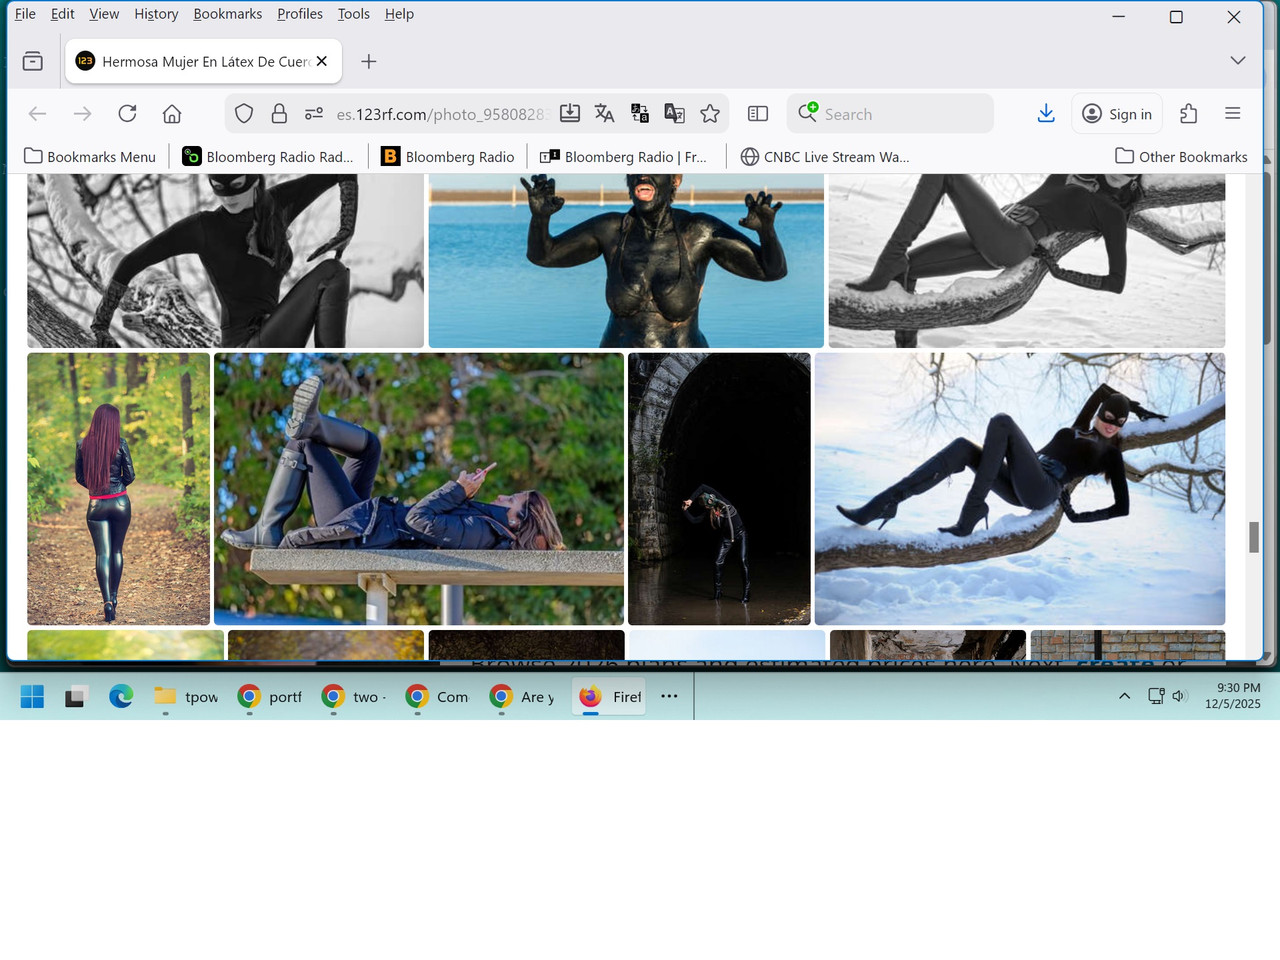
Task: Expand the taskbar overflow ellipsis menu
Action: (x=668, y=696)
